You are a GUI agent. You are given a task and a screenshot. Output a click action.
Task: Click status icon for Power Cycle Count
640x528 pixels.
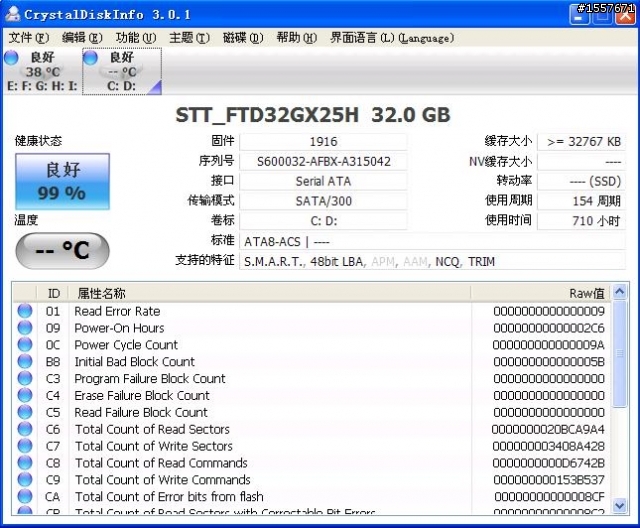pyautogui.click(x=25, y=344)
